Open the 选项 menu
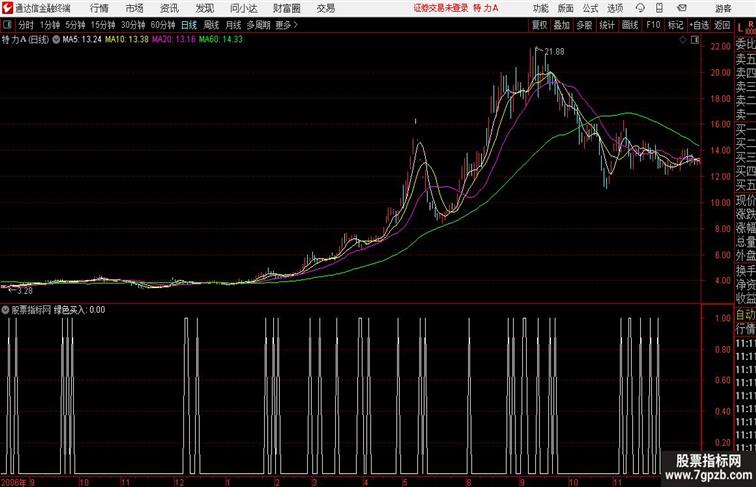Viewport: 756px width, 487px height. pyautogui.click(x=615, y=8)
